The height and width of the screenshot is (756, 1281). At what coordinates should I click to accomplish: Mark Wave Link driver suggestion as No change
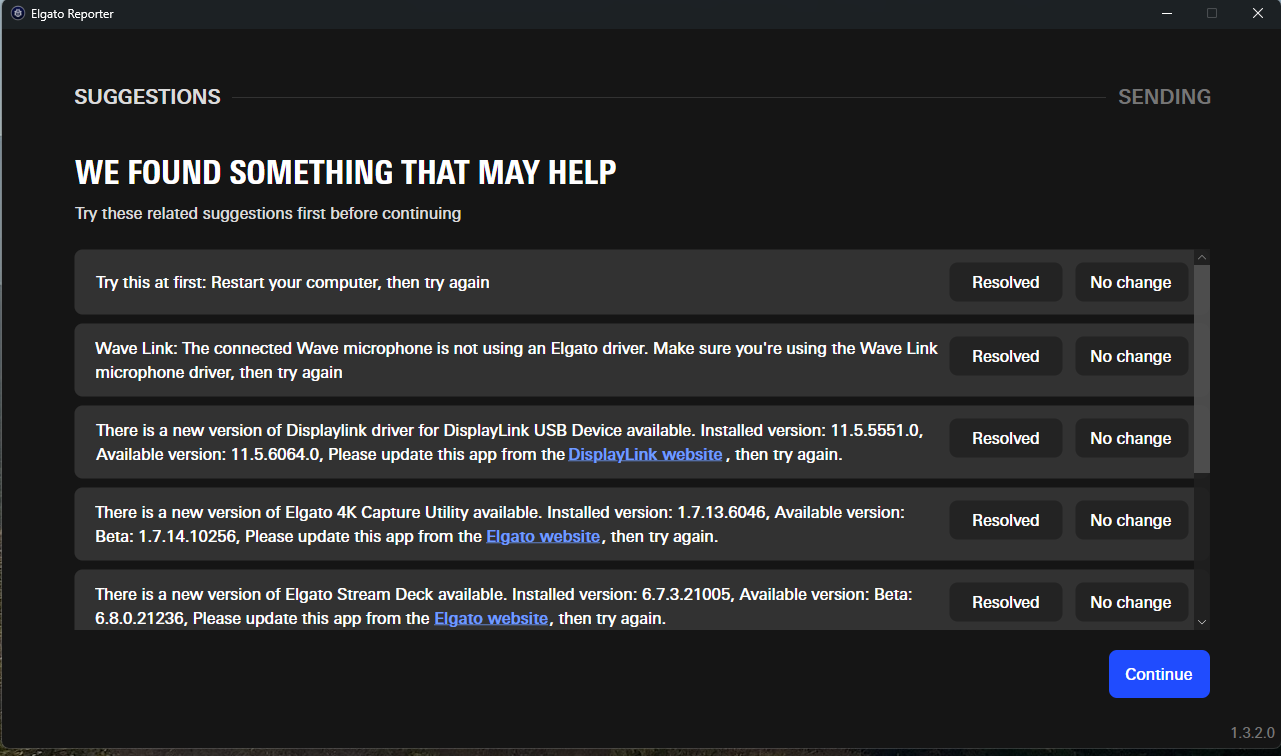point(1131,356)
